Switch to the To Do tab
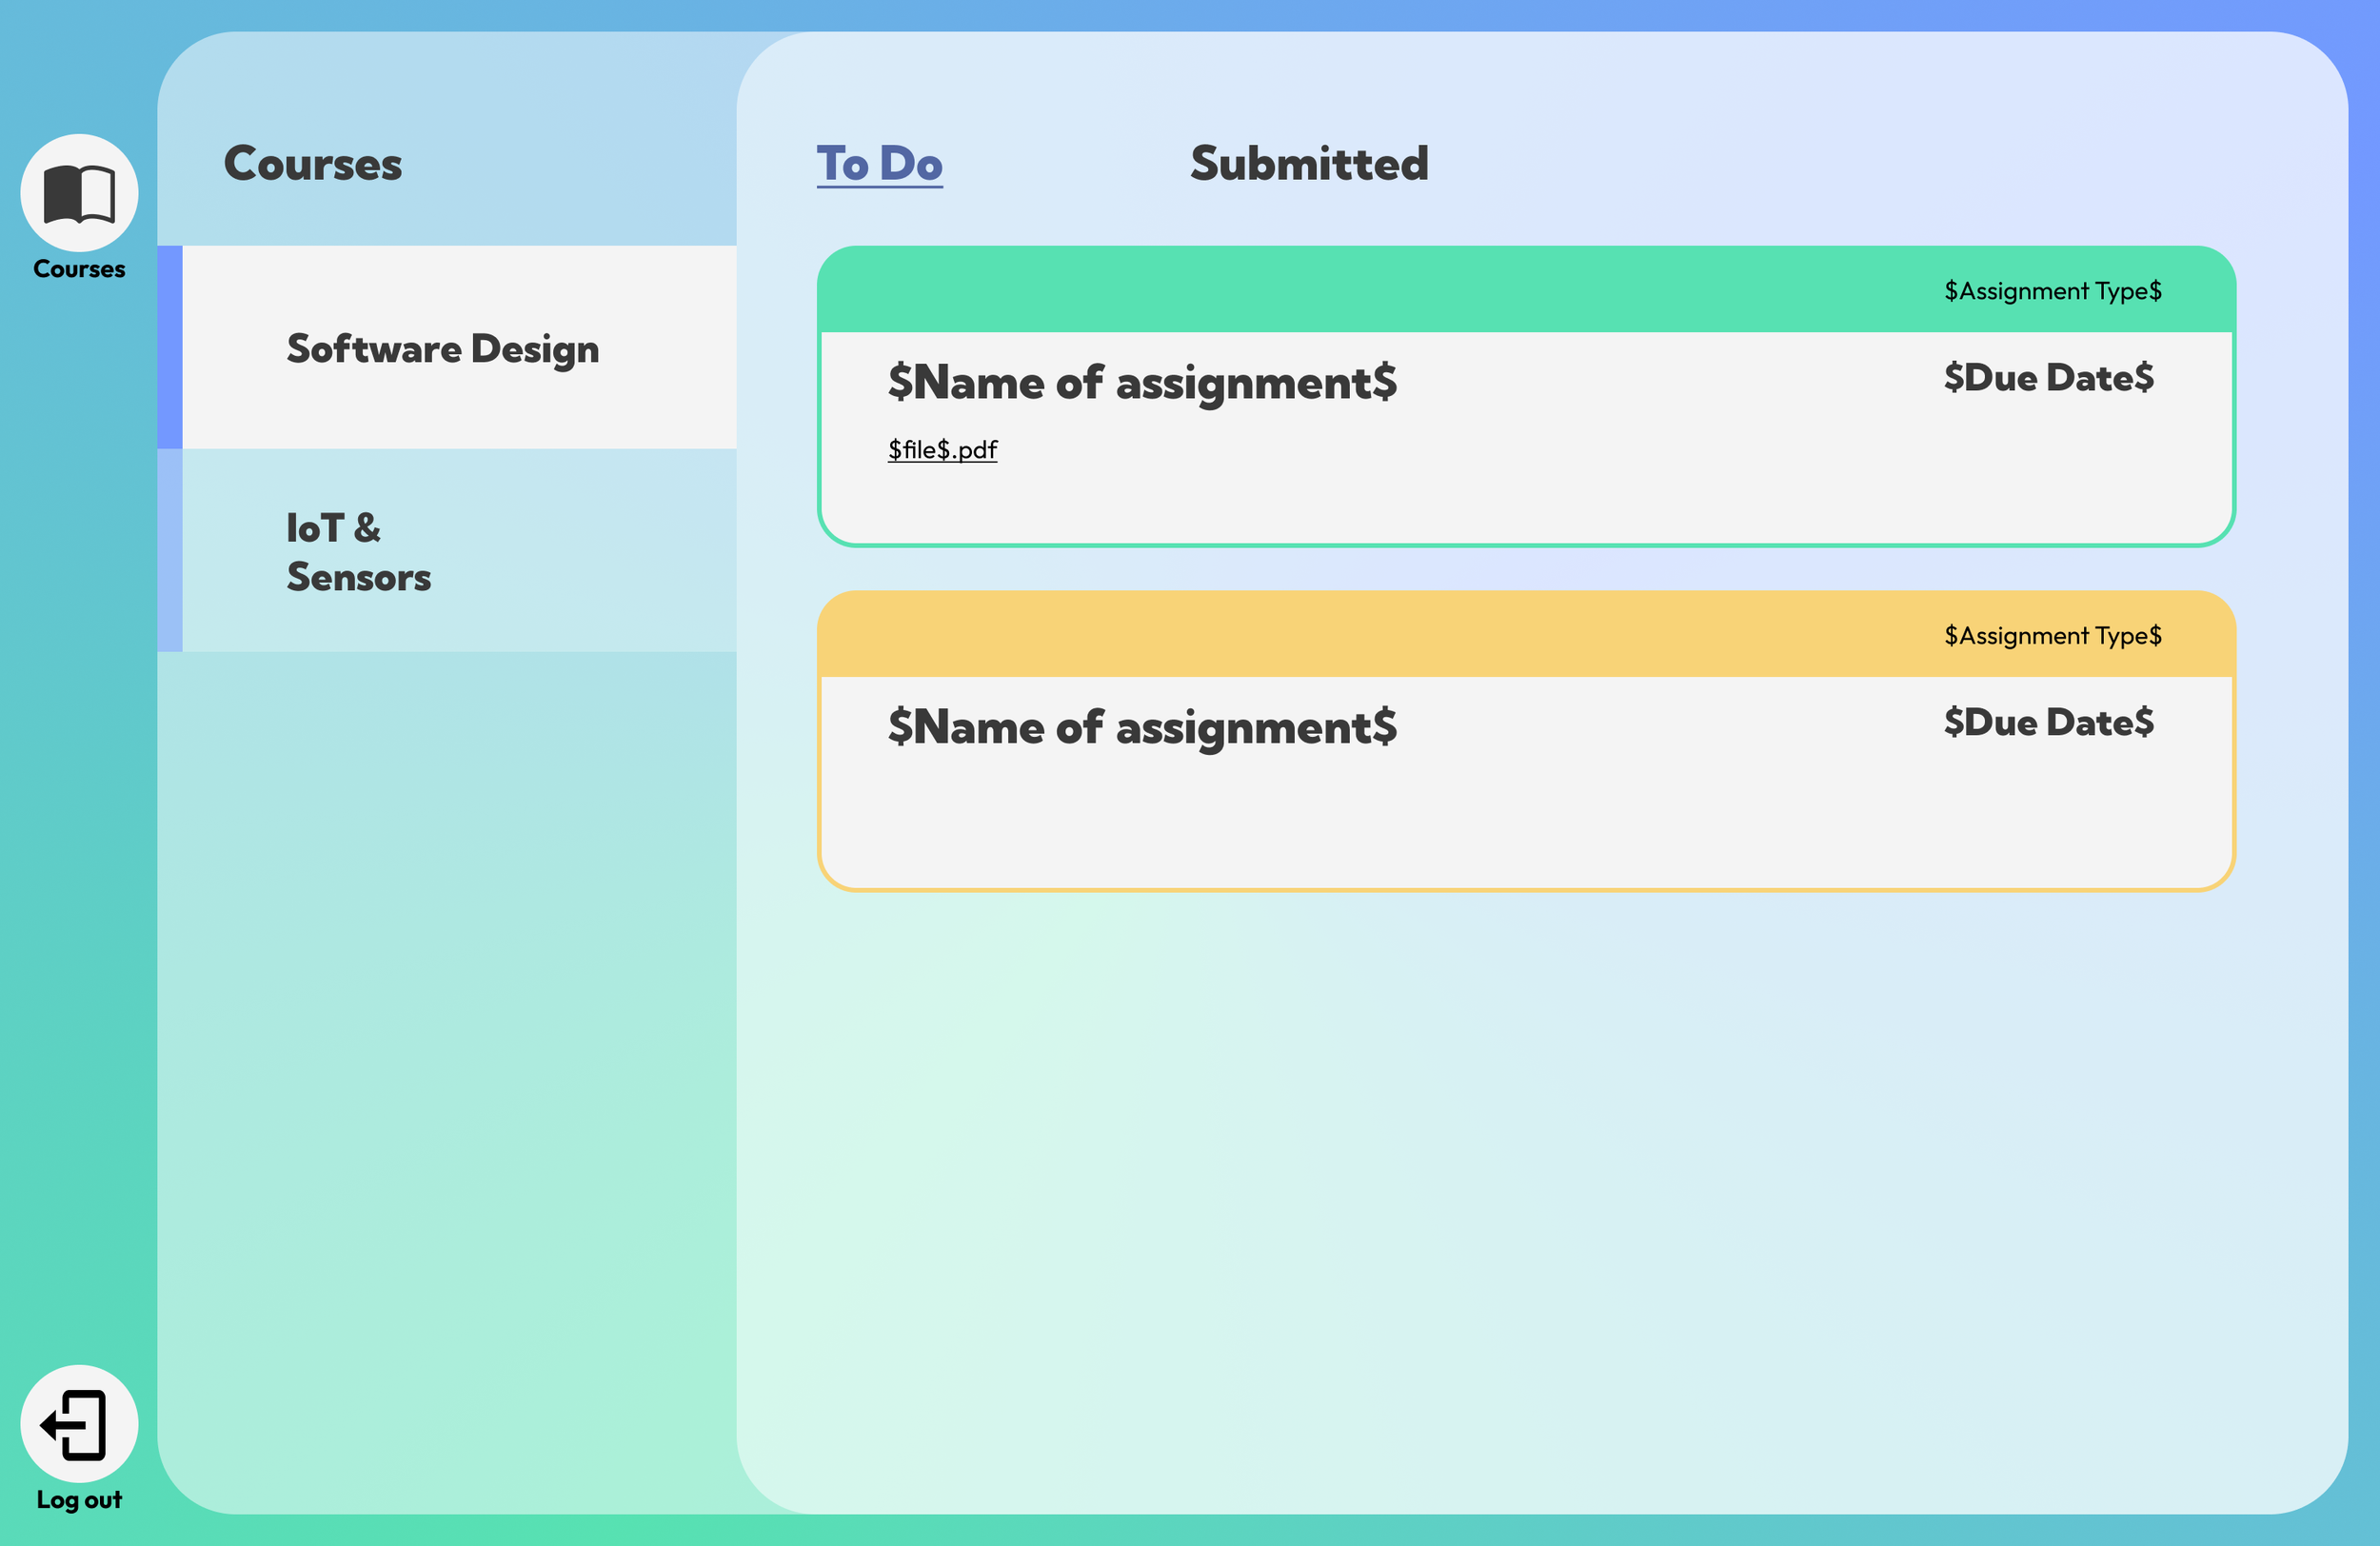The image size is (2380, 1546). click(x=879, y=164)
